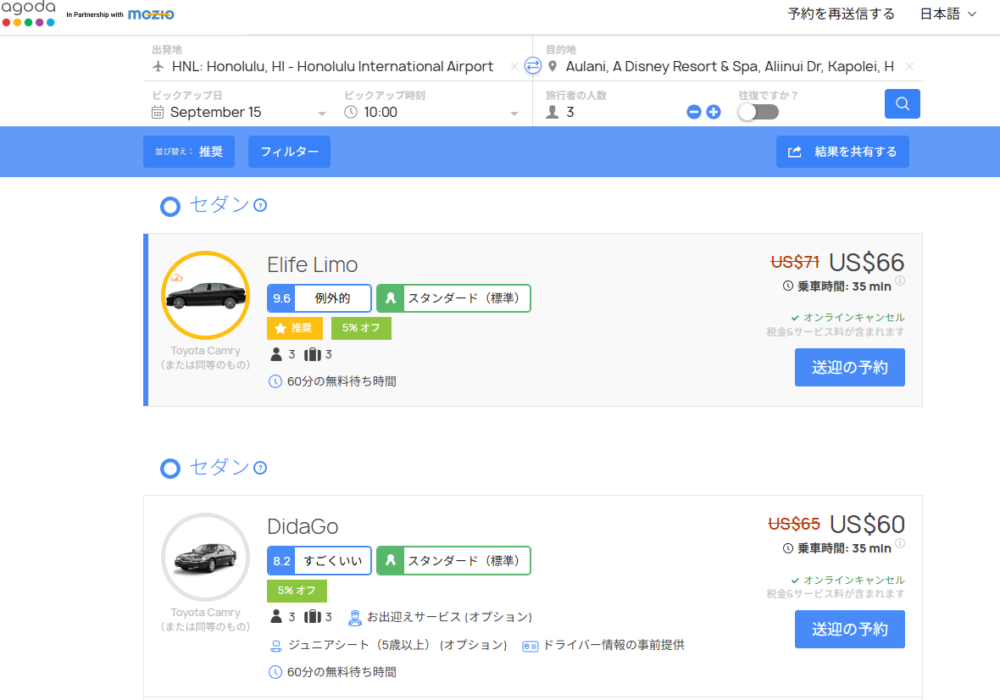Increase passenger count with plus icon
Viewport: 1000px width, 700px height.
[x=713, y=112]
